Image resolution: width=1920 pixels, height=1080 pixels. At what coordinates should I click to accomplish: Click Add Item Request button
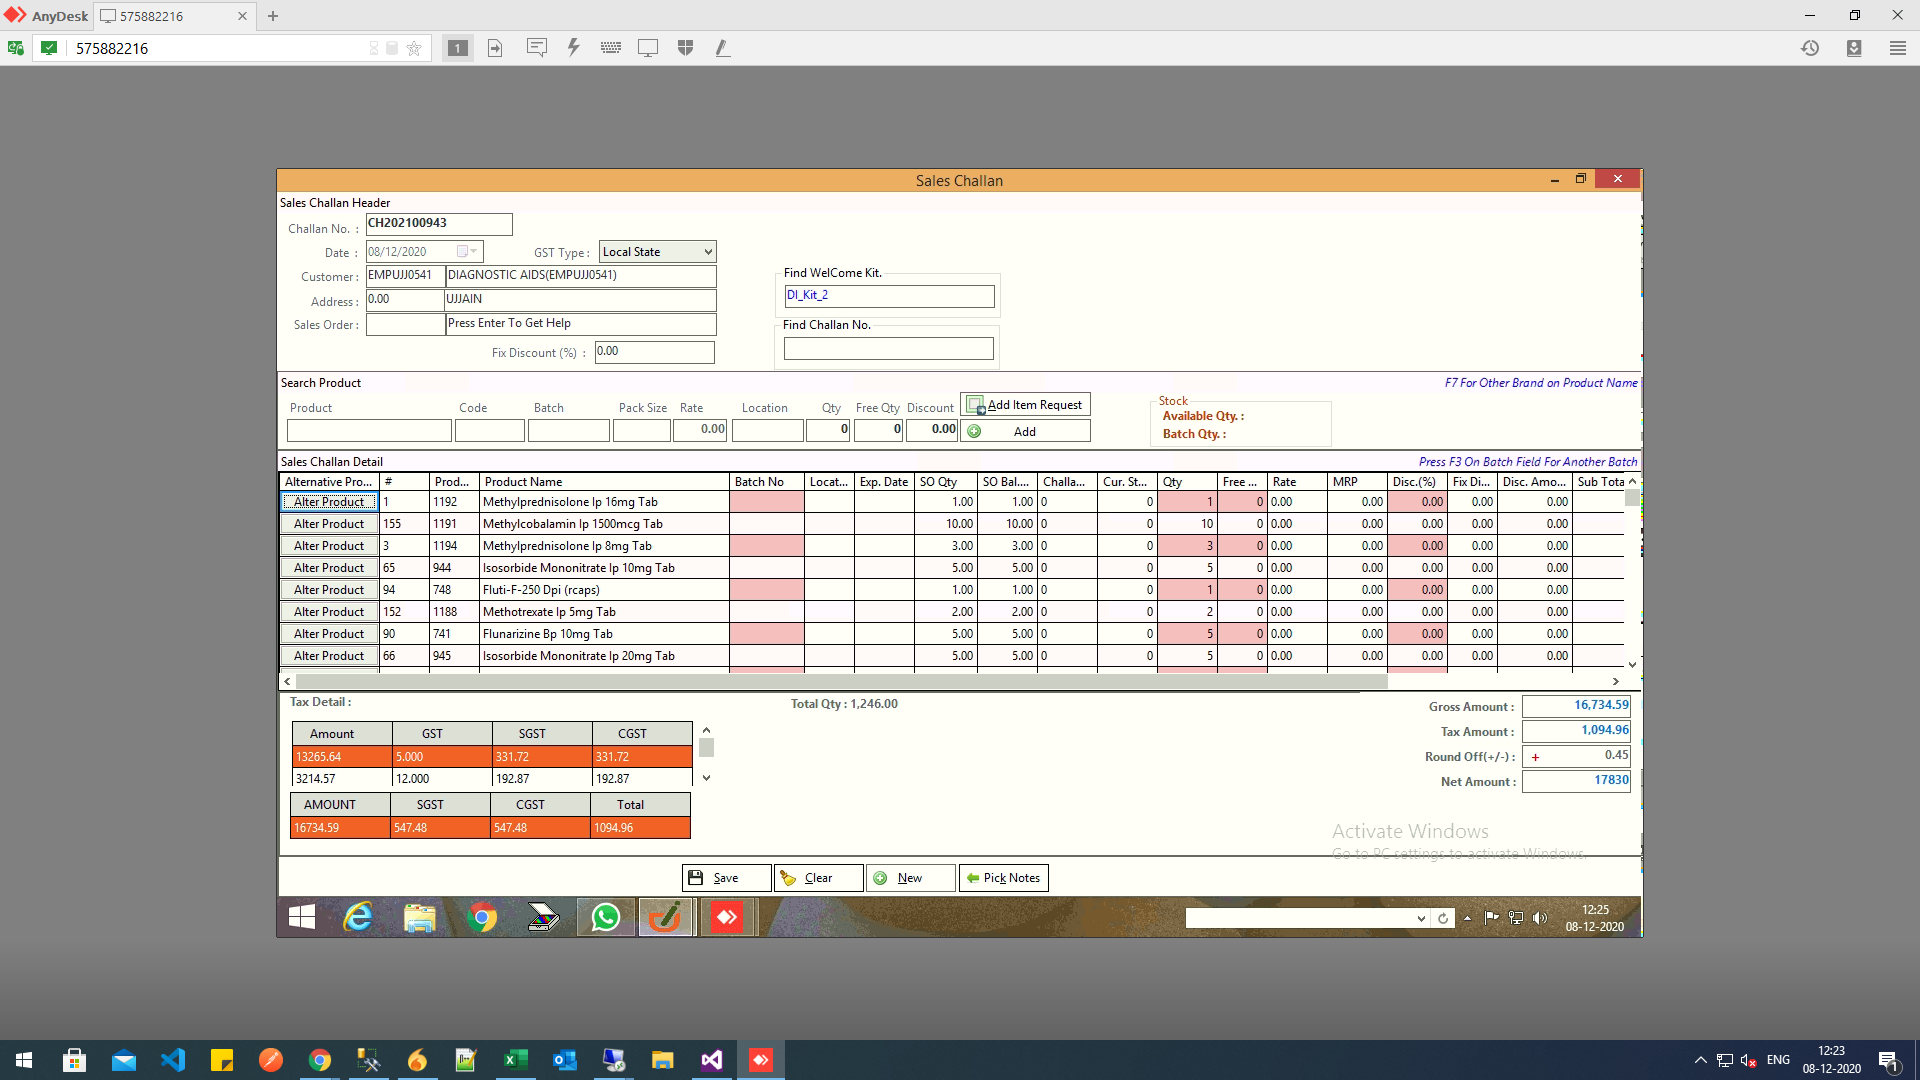1025,405
